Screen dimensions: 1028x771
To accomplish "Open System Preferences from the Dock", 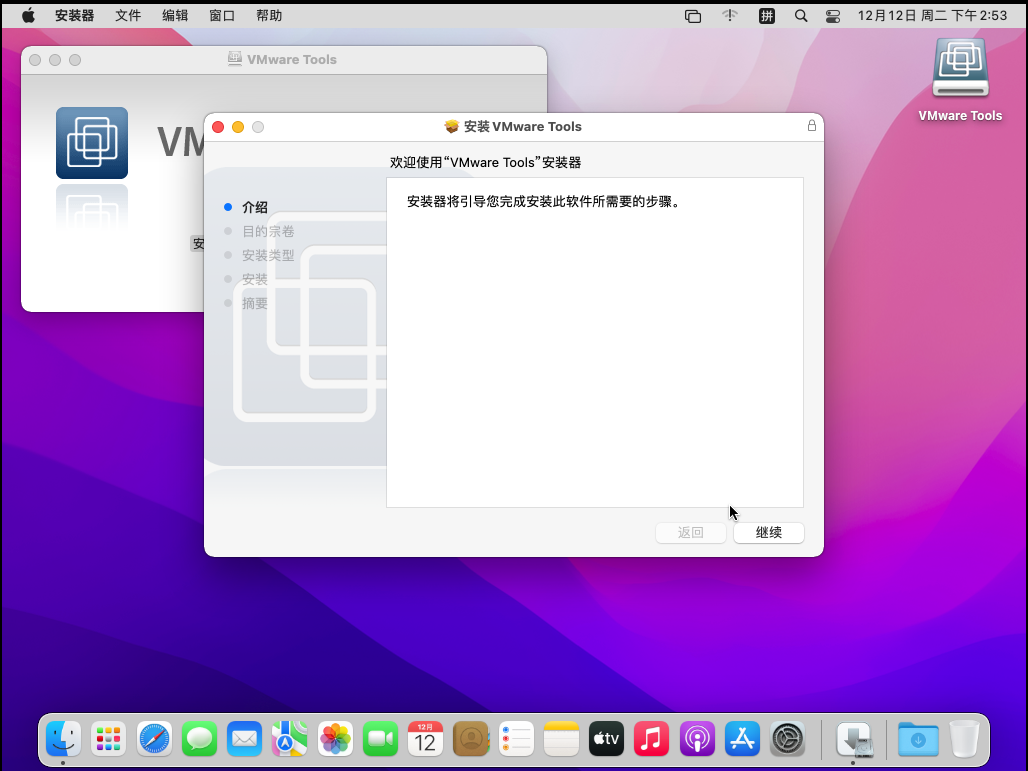I will tap(787, 738).
